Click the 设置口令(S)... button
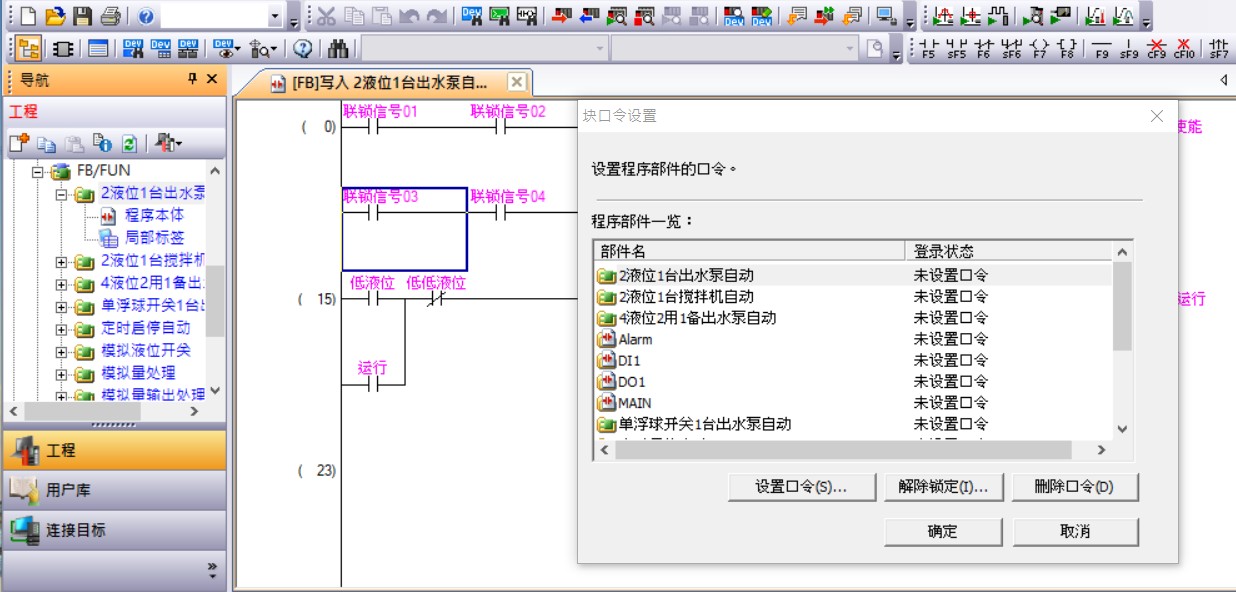Viewport: 1236px width, 592px height. click(801, 487)
